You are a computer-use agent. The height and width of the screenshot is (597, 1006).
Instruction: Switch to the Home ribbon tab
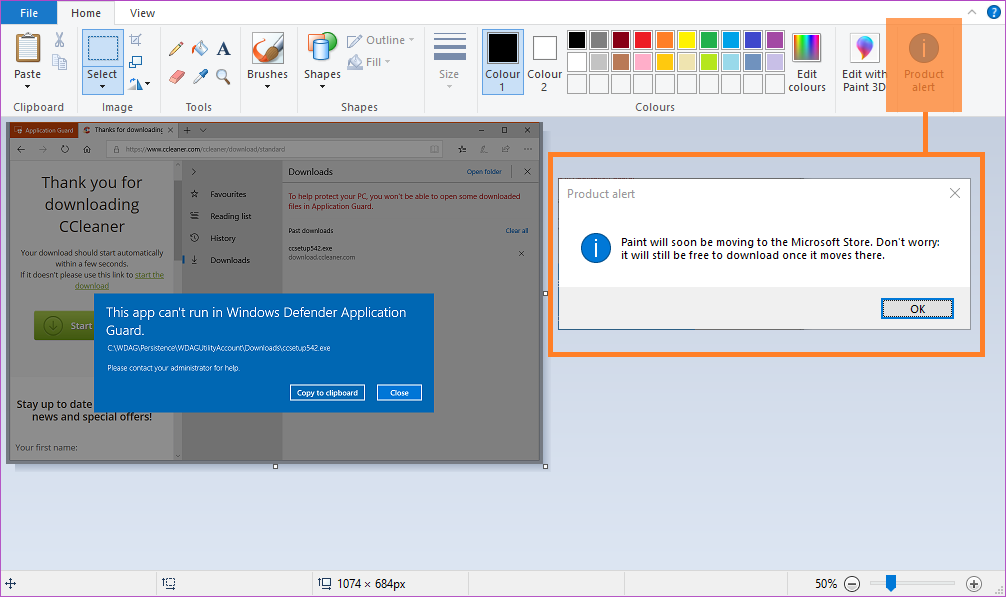86,13
